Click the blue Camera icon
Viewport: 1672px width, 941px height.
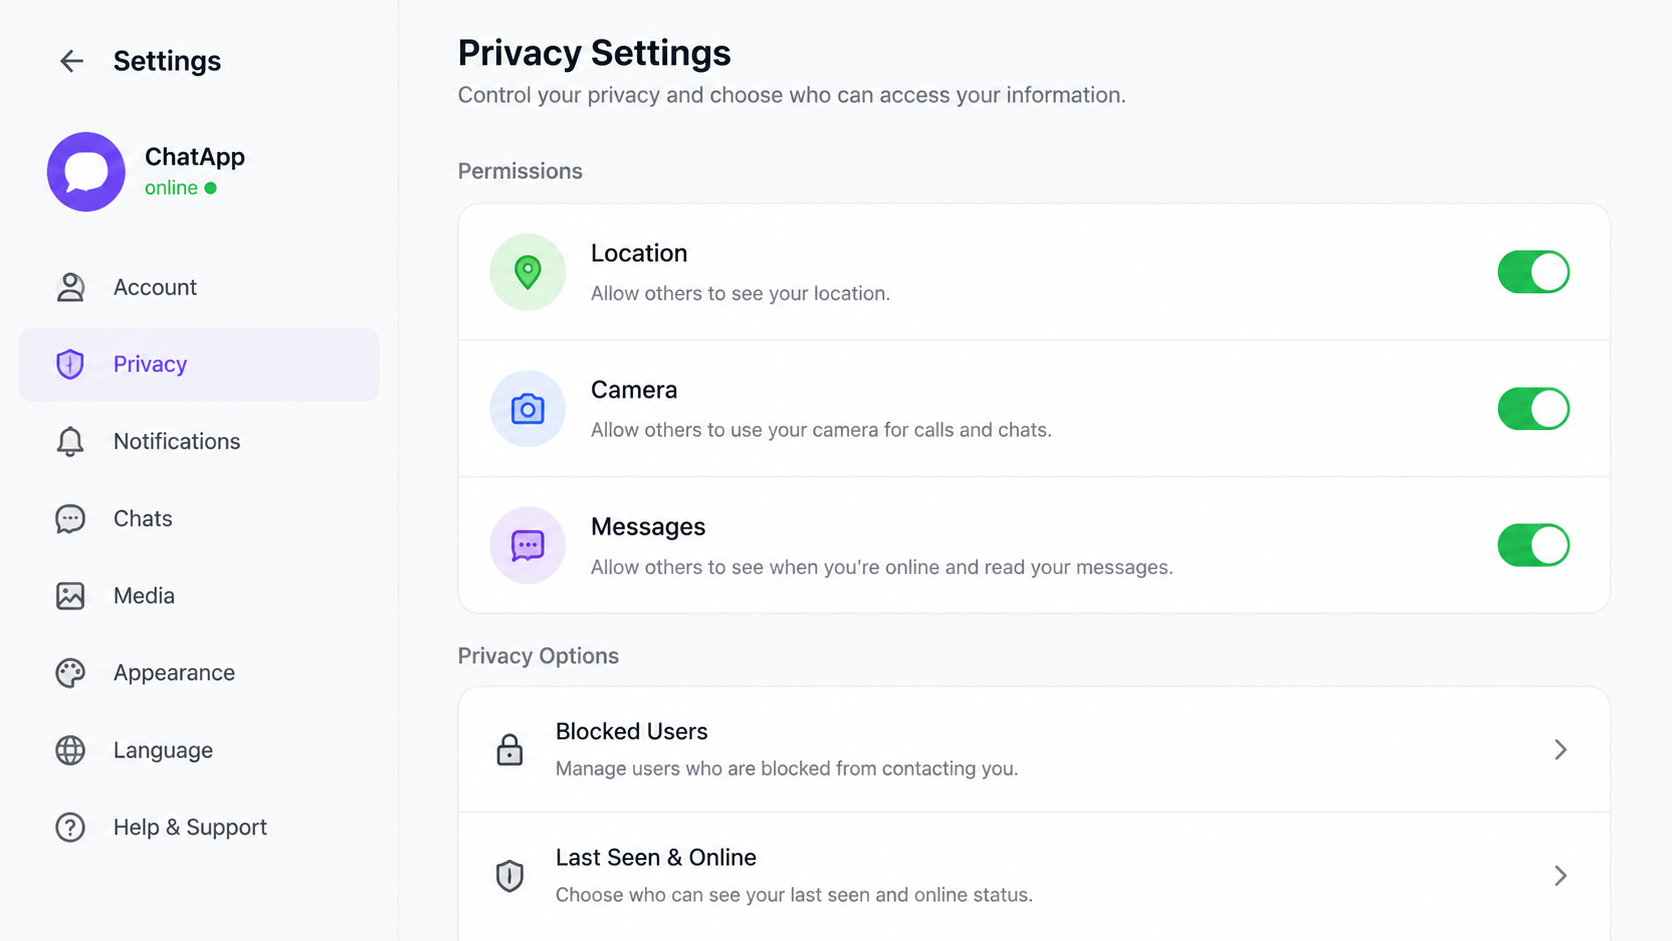tap(527, 408)
